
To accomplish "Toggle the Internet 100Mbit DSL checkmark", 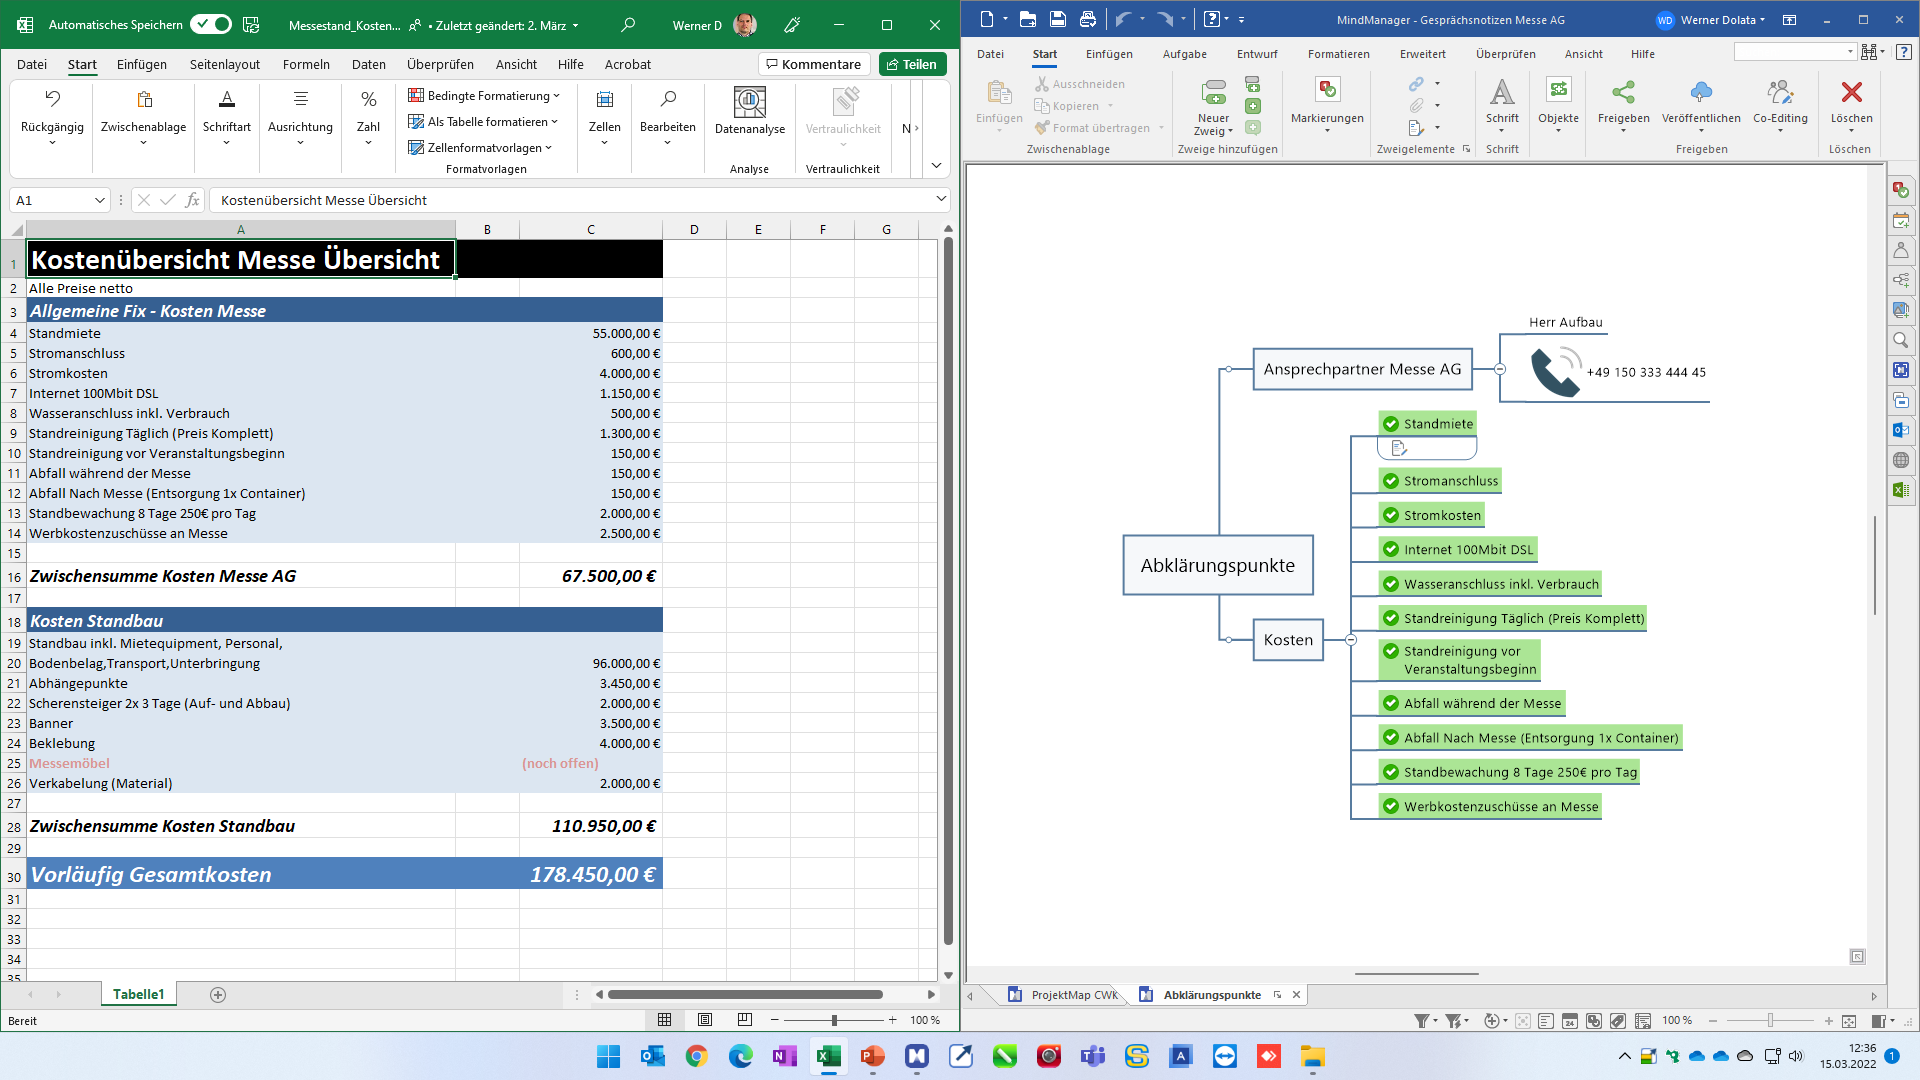I will pyautogui.click(x=1390, y=549).
